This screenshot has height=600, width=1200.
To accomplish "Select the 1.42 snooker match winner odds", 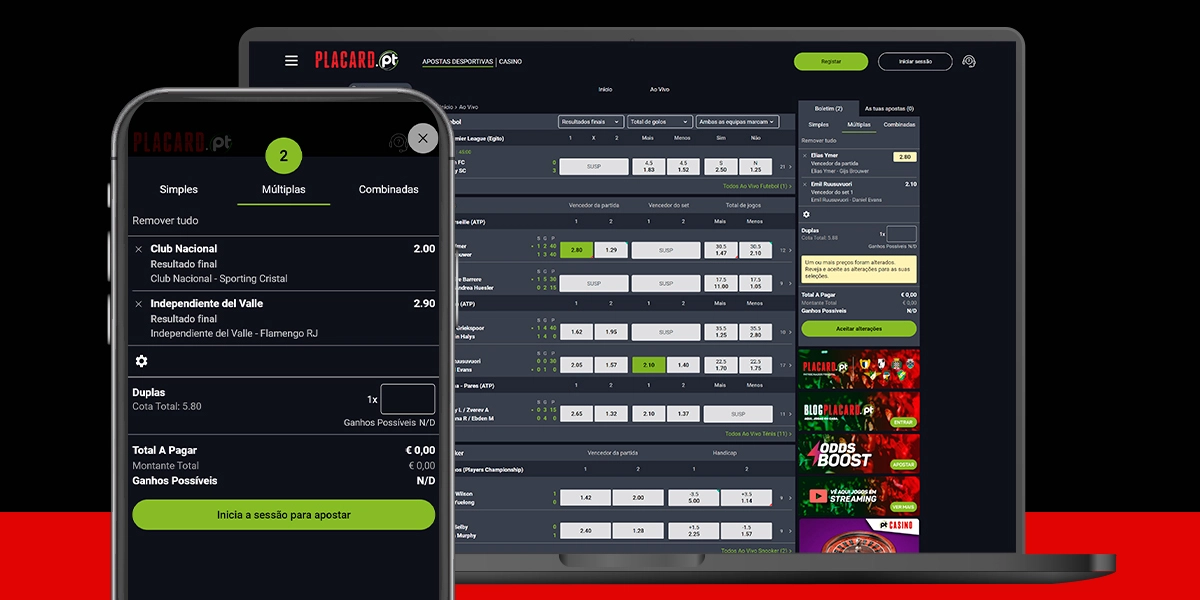I will [586, 497].
